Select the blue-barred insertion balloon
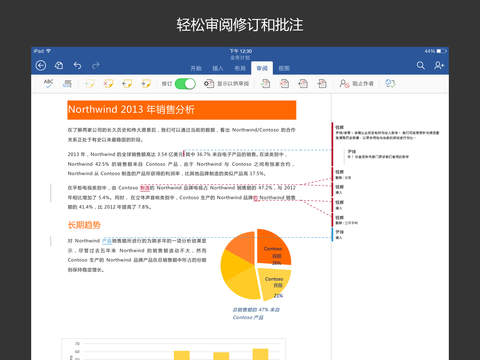This screenshot has width=480, height=360. (338, 235)
